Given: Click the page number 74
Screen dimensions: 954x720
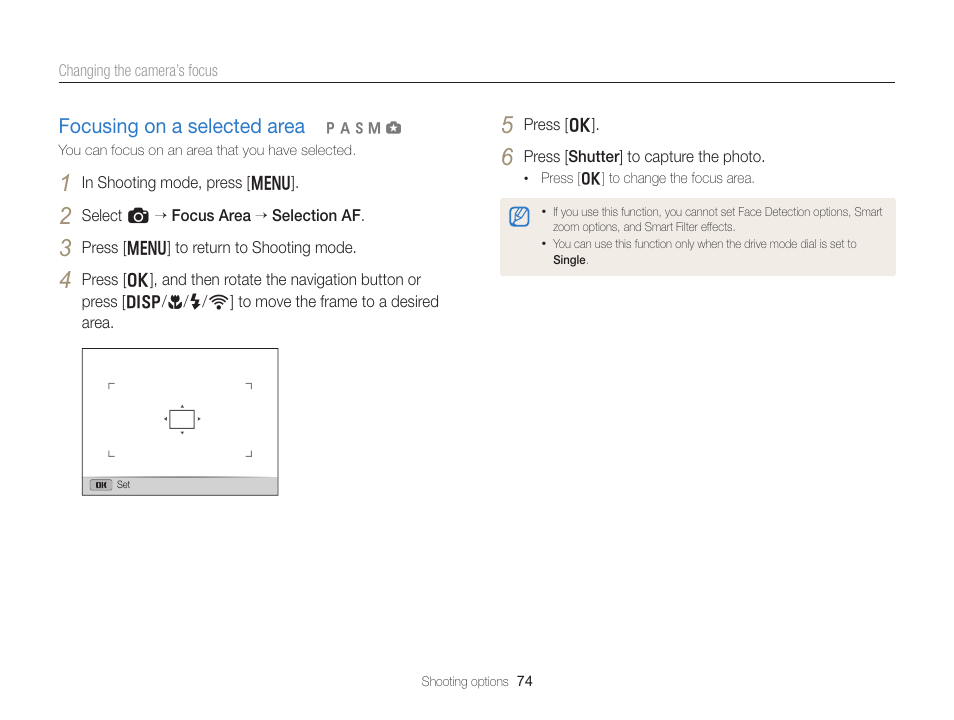Looking at the screenshot, I should point(524,681).
